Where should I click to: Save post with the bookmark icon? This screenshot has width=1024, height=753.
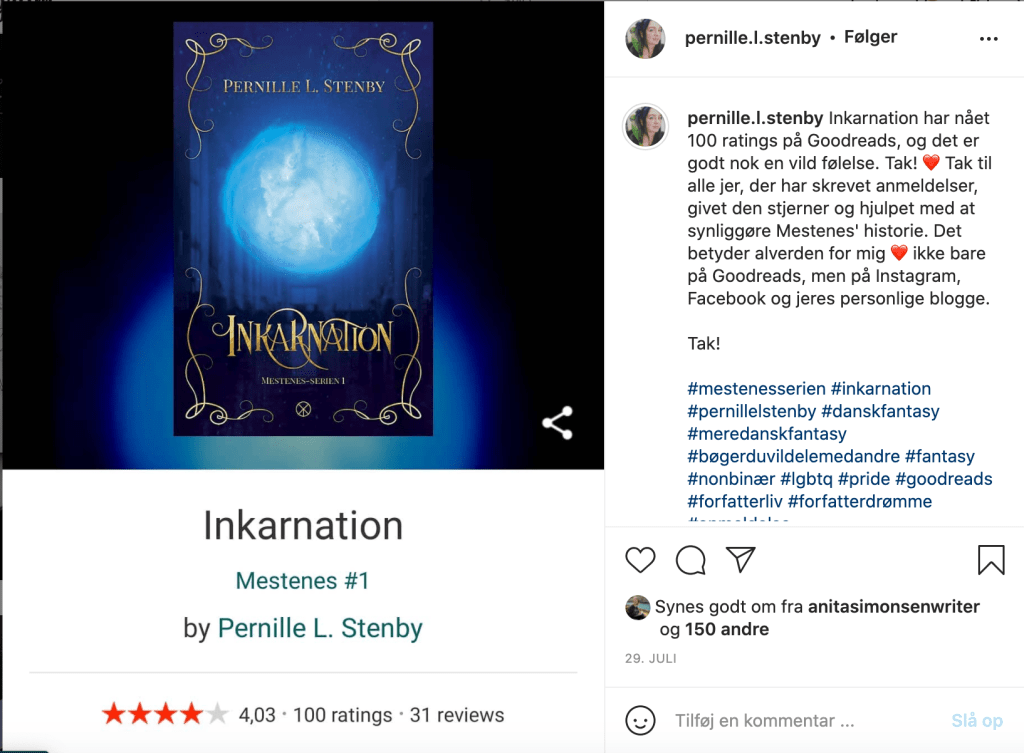991,560
